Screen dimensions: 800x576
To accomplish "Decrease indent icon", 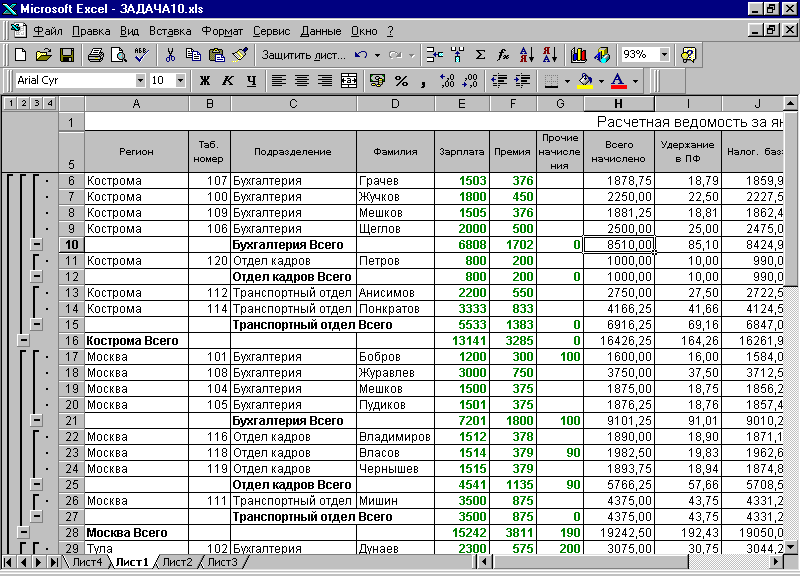I will (499, 81).
